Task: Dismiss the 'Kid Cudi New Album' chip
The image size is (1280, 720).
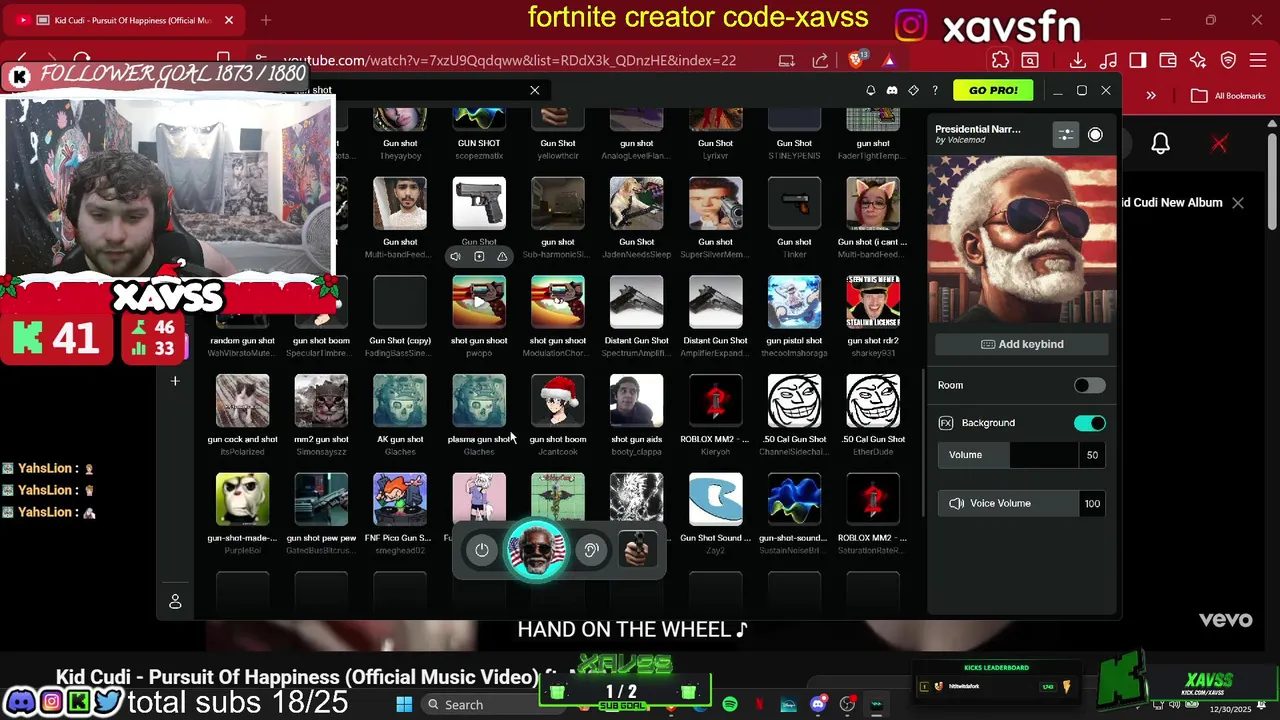Action: pyautogui.click(x=1238, y=203)
